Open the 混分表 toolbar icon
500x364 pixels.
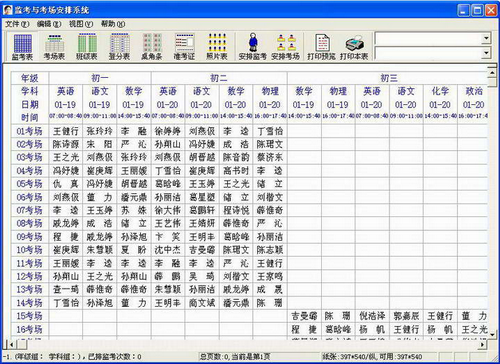click(x=119, y=47)
